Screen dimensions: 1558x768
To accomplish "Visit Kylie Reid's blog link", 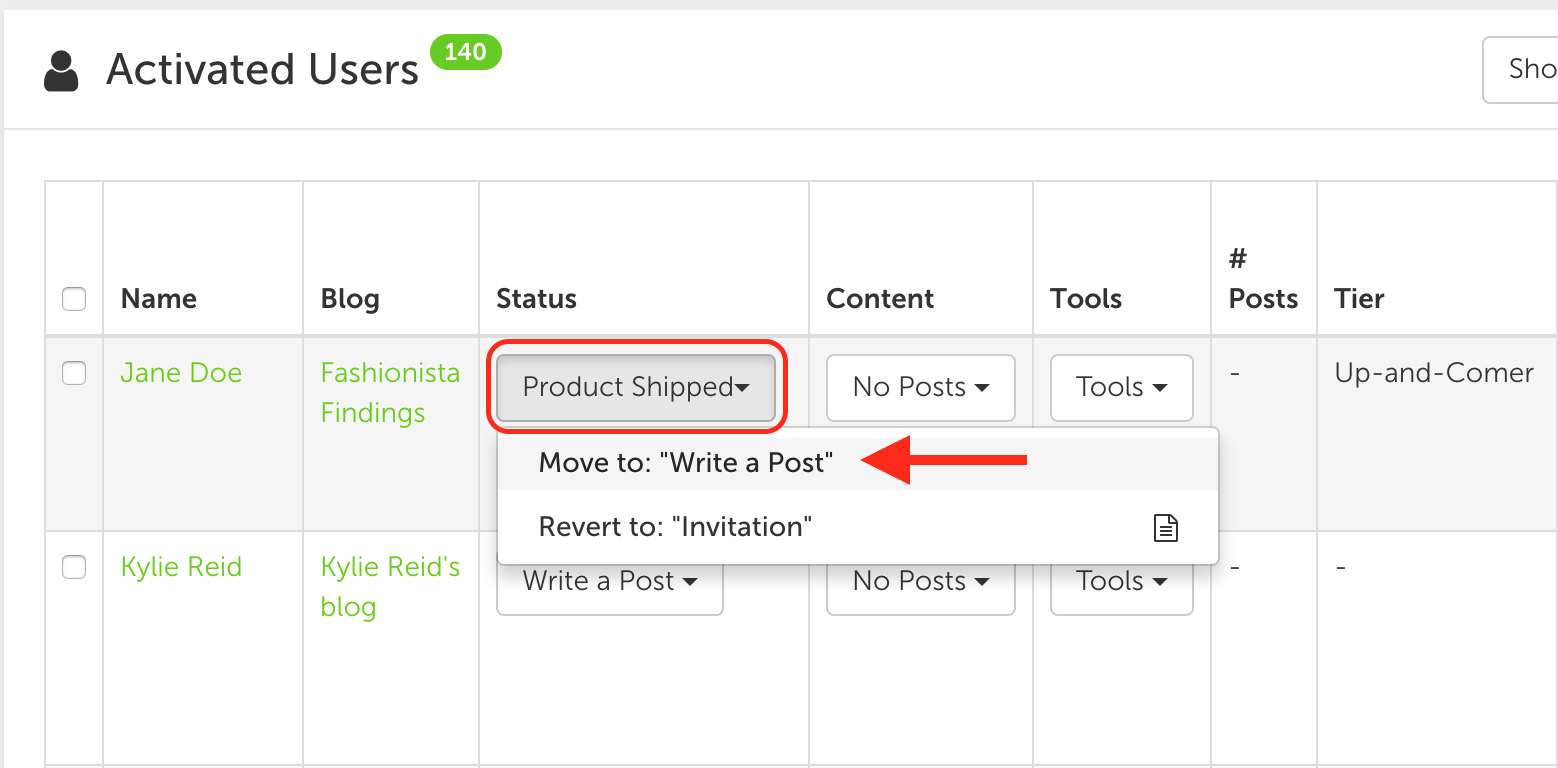I will click(390, 587).
